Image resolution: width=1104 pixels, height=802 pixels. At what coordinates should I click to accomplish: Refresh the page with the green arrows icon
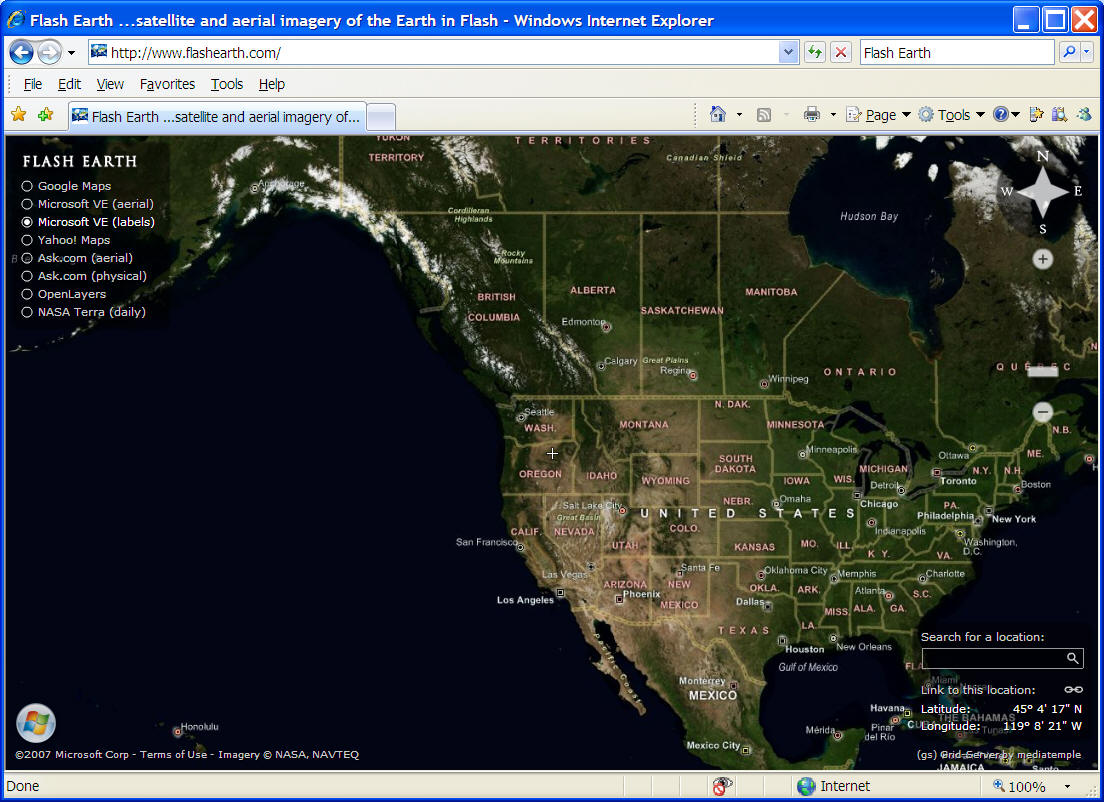815,52
